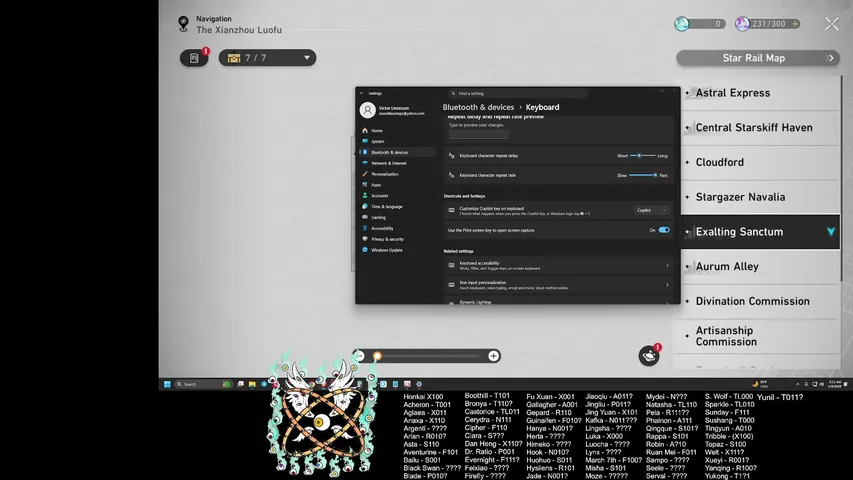
Task: Click Bluetooth & devices breadcrumb link
Action: pyautogui.click(x=478, y=107)
